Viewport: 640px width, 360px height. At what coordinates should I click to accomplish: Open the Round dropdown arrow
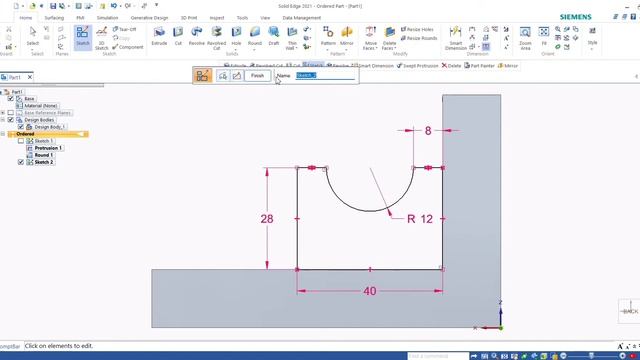tap(255, 49)
